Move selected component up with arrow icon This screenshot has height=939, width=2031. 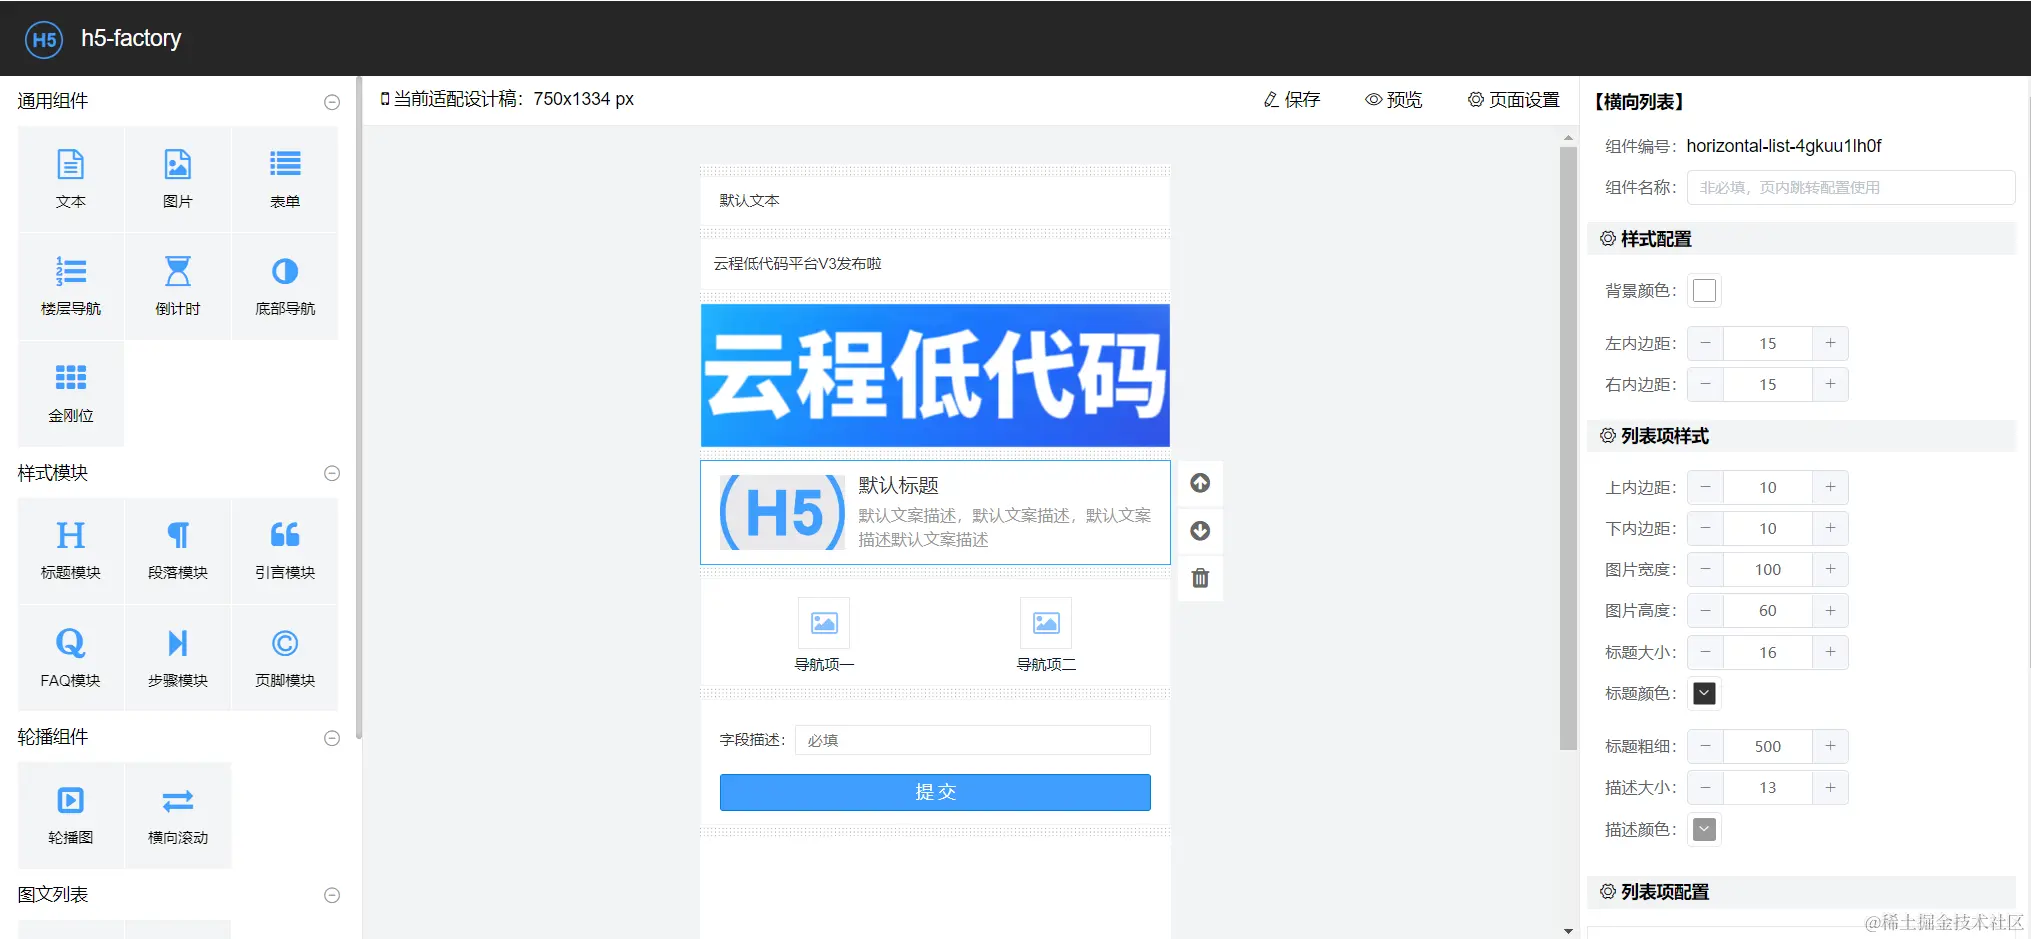coord(1200,483)
